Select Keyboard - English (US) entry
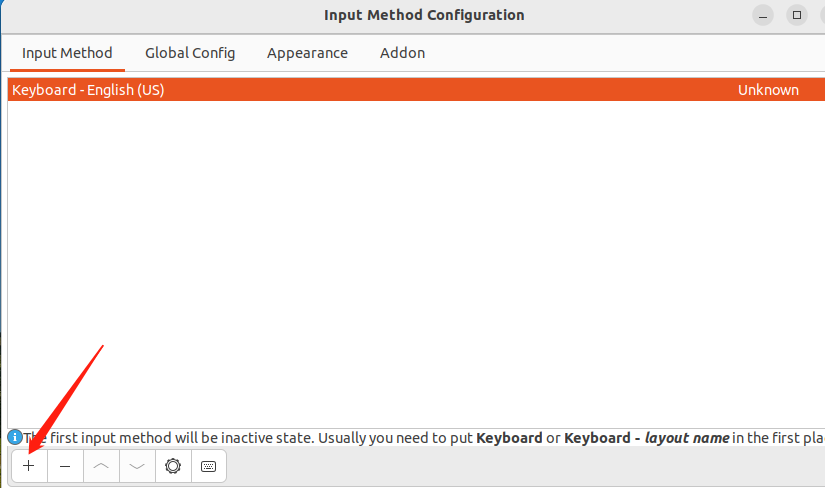Viewport: 825px width, 488px height. coord(88,90)
